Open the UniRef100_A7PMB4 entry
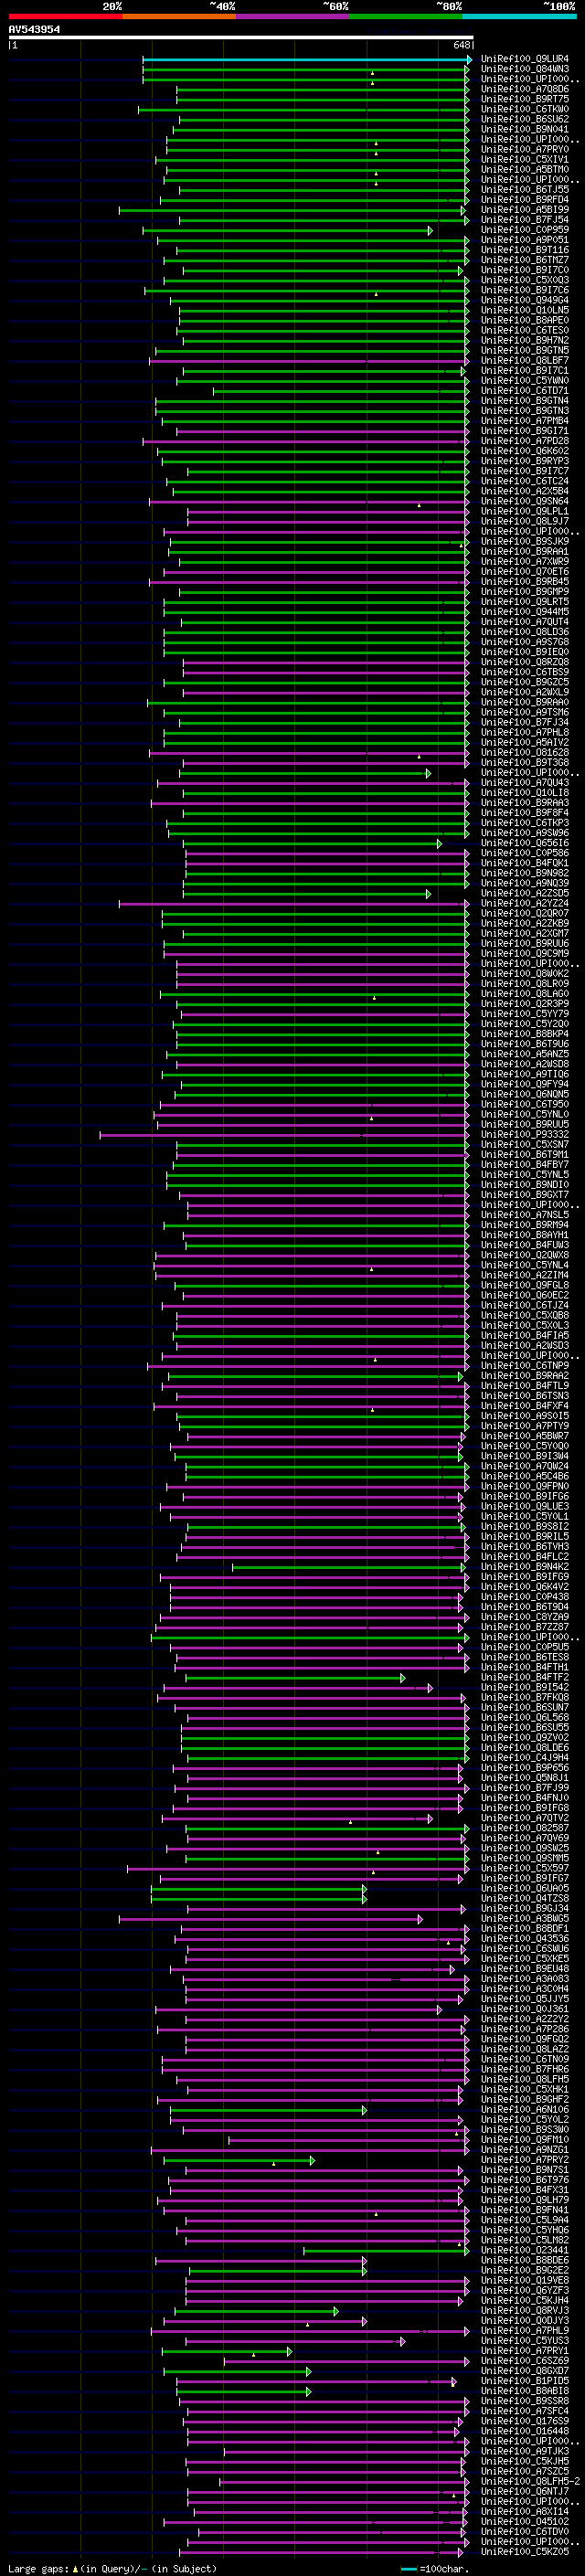The height and width of the screenshot is (2576, 585). coord(524,421)
